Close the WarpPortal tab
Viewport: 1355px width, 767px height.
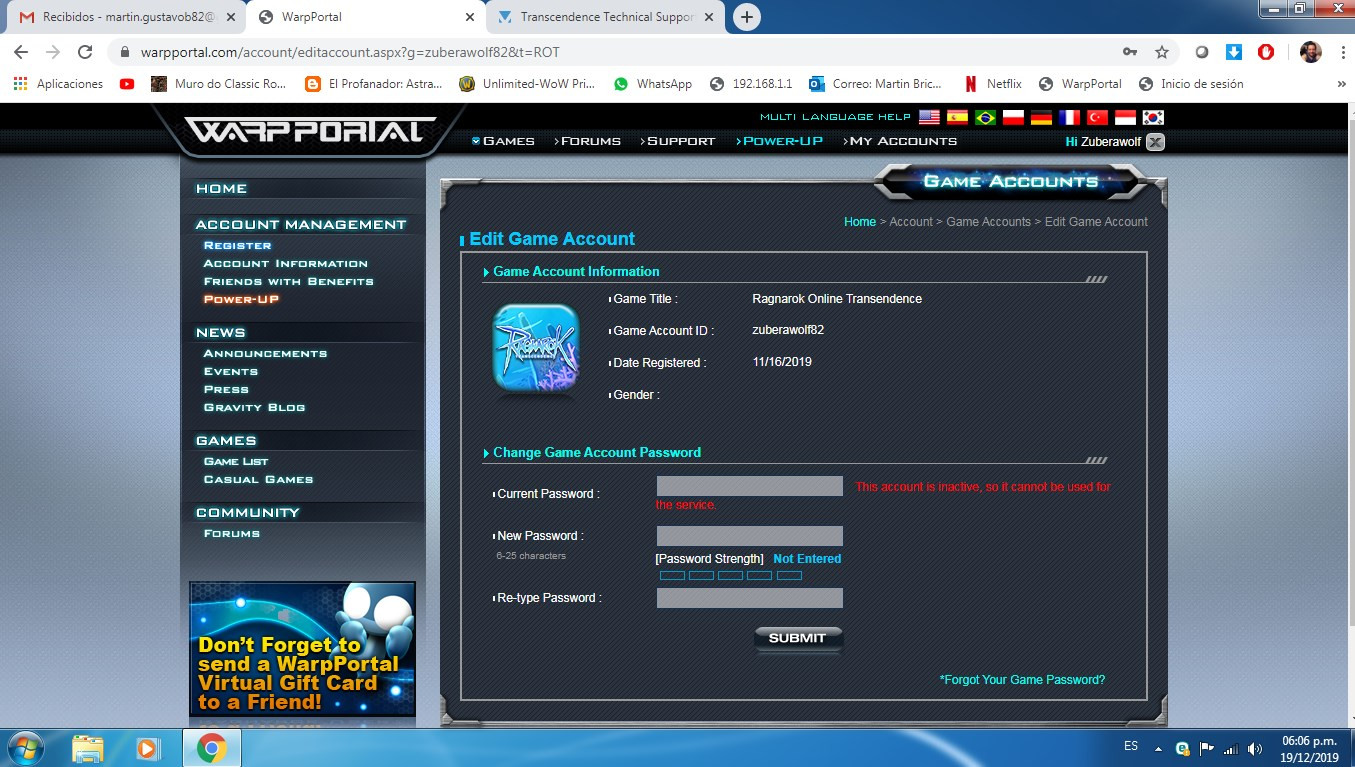[x=470, y=17]
